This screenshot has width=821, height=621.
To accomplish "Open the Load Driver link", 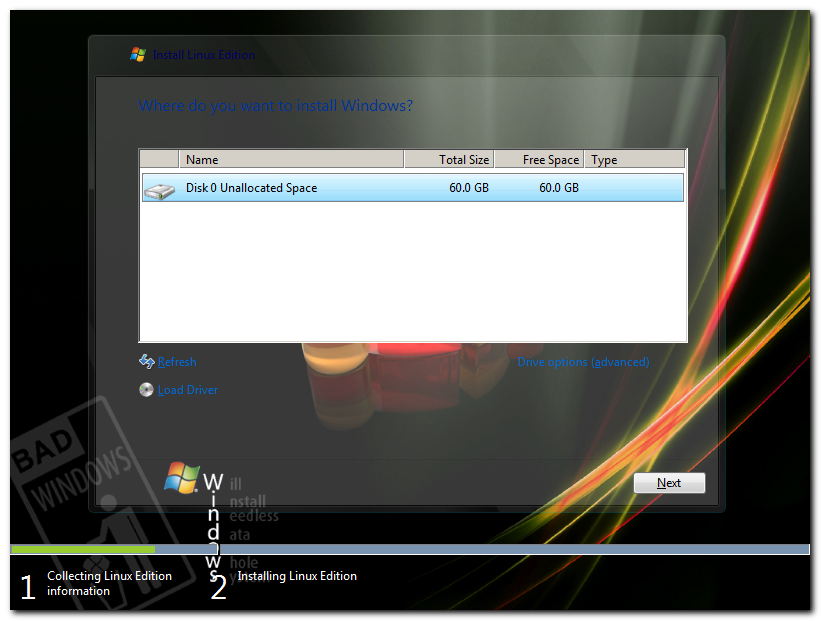I will pyautogui.click(x=187, y=390).
